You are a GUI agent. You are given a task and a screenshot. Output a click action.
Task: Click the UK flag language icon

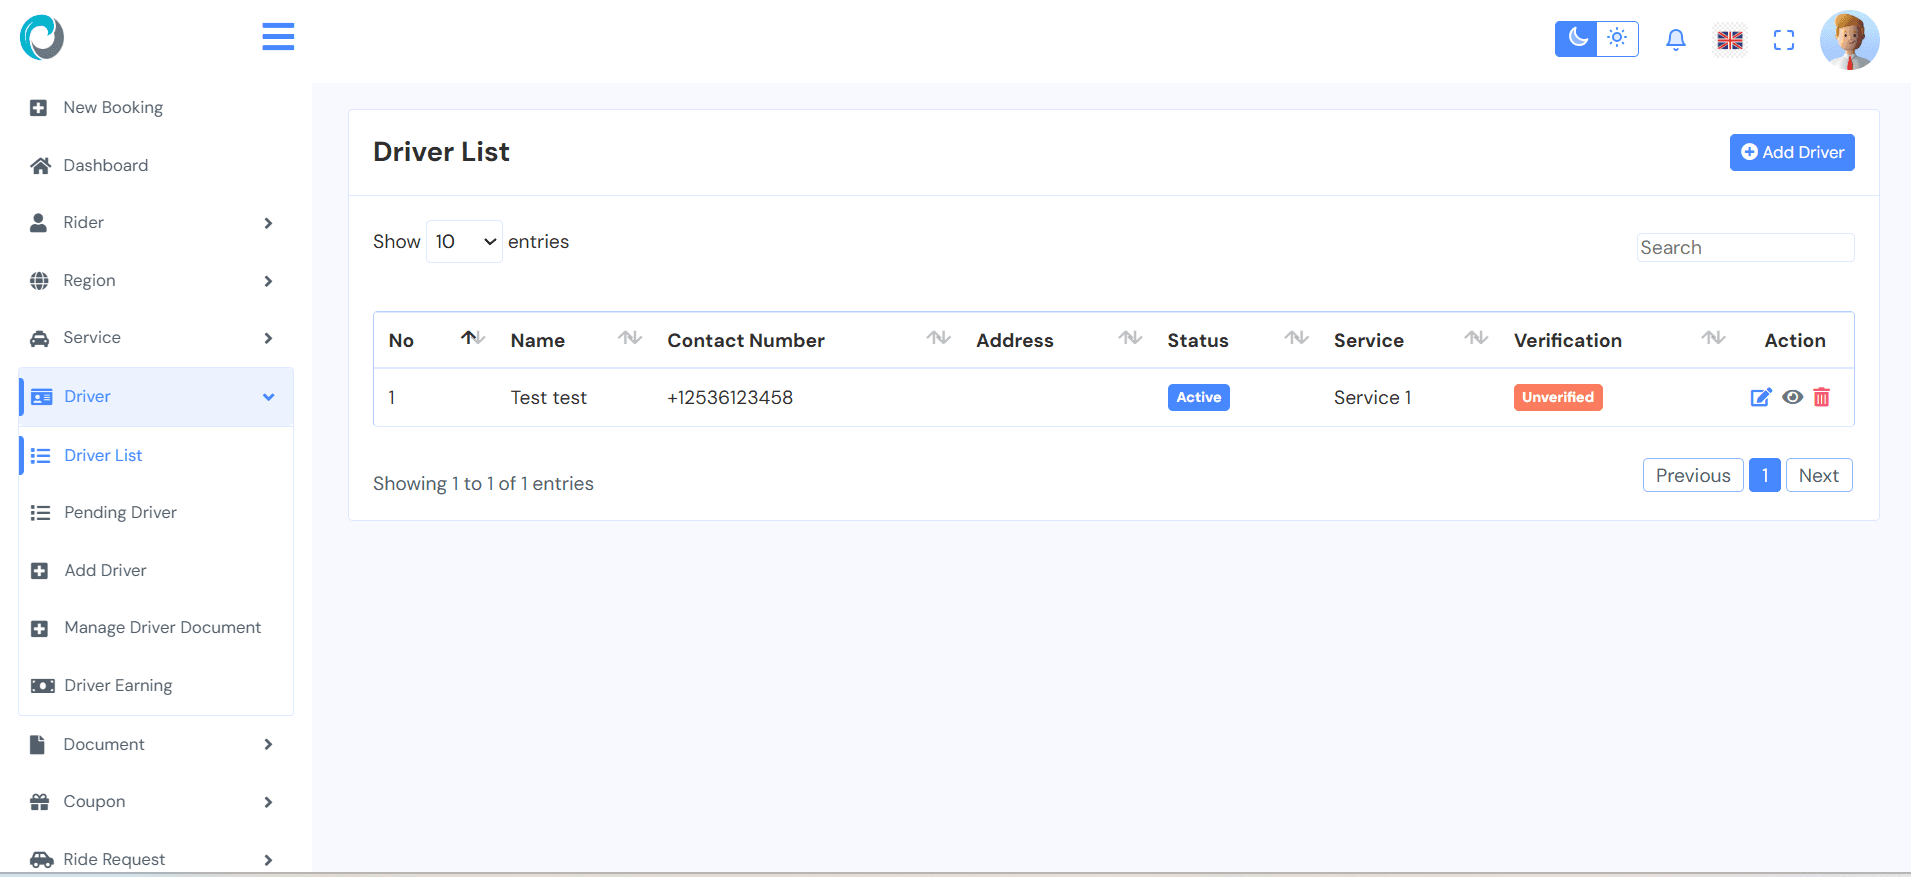click(x=1730, y=40)
